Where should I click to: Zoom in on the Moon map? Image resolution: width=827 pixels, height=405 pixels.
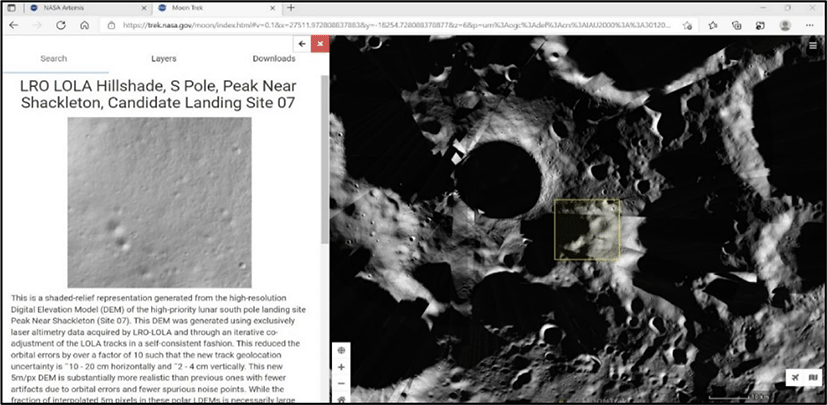pyautogui.click(x=341, y=367)
